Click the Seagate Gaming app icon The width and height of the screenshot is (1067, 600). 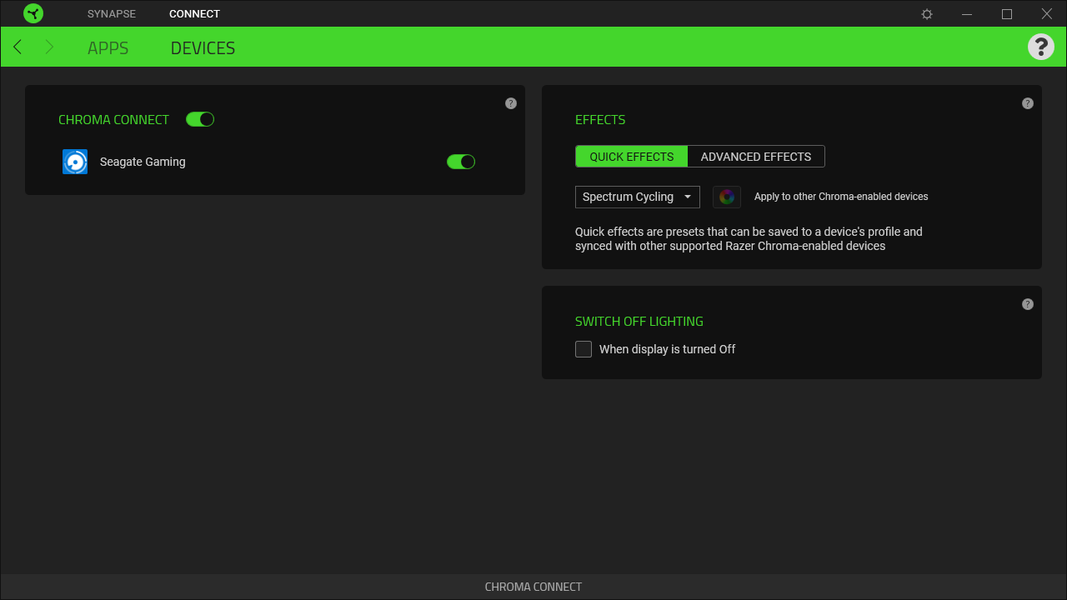click(75, 162)
